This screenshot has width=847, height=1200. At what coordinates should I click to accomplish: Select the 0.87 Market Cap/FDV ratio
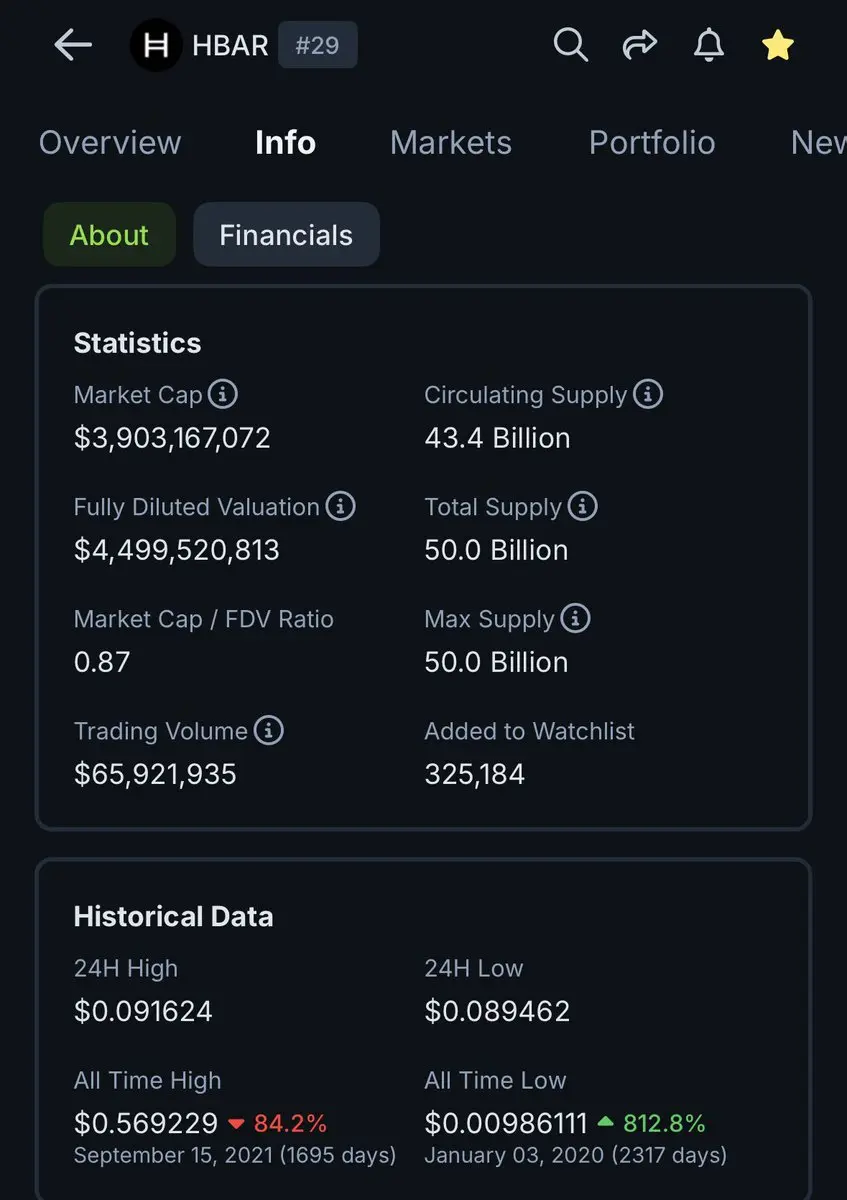[102, 662]
